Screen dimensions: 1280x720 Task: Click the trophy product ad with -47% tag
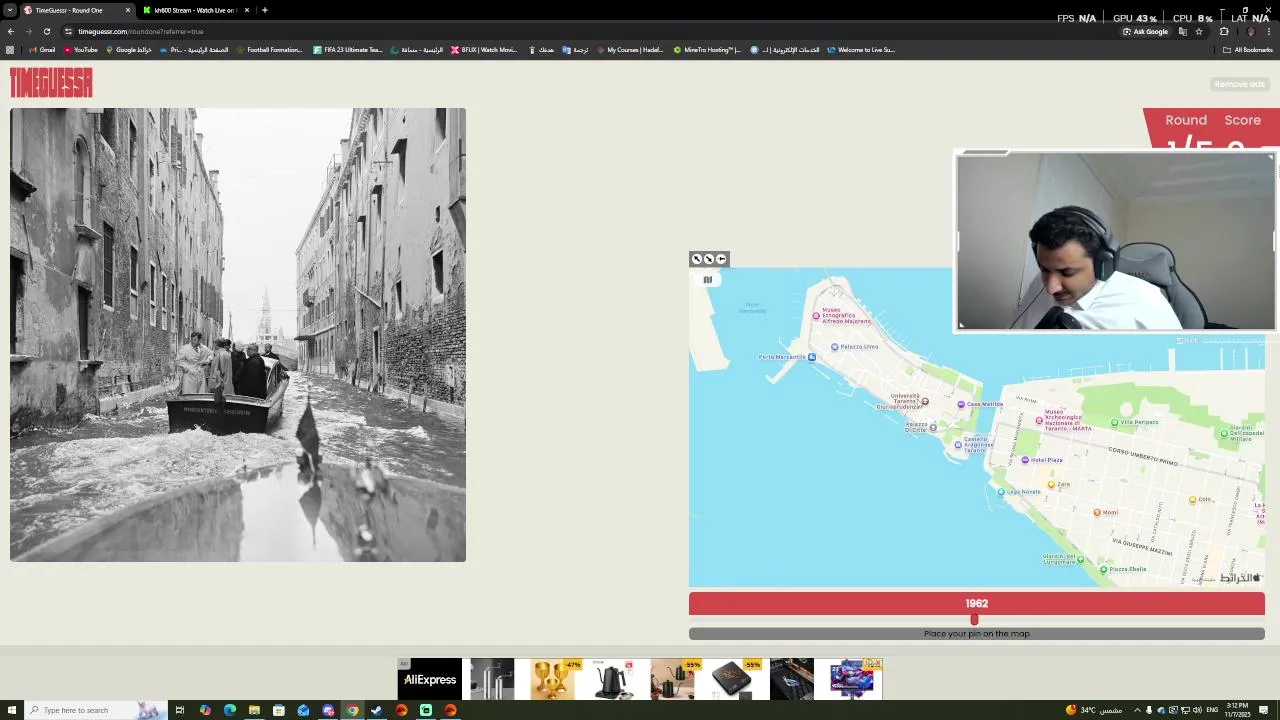pos(552,680)
